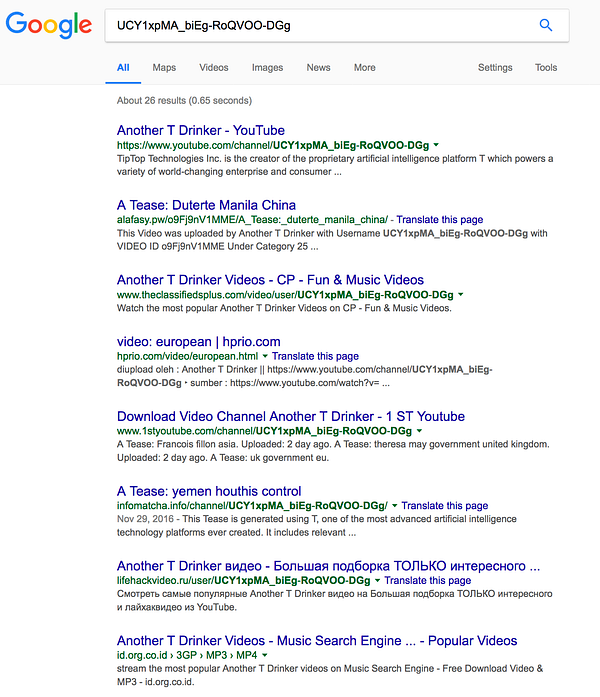Click the alafasy.pw green URL text
The height and width of the screenshot is (697, 600).
pyautogui.click(x=252, y=220)
